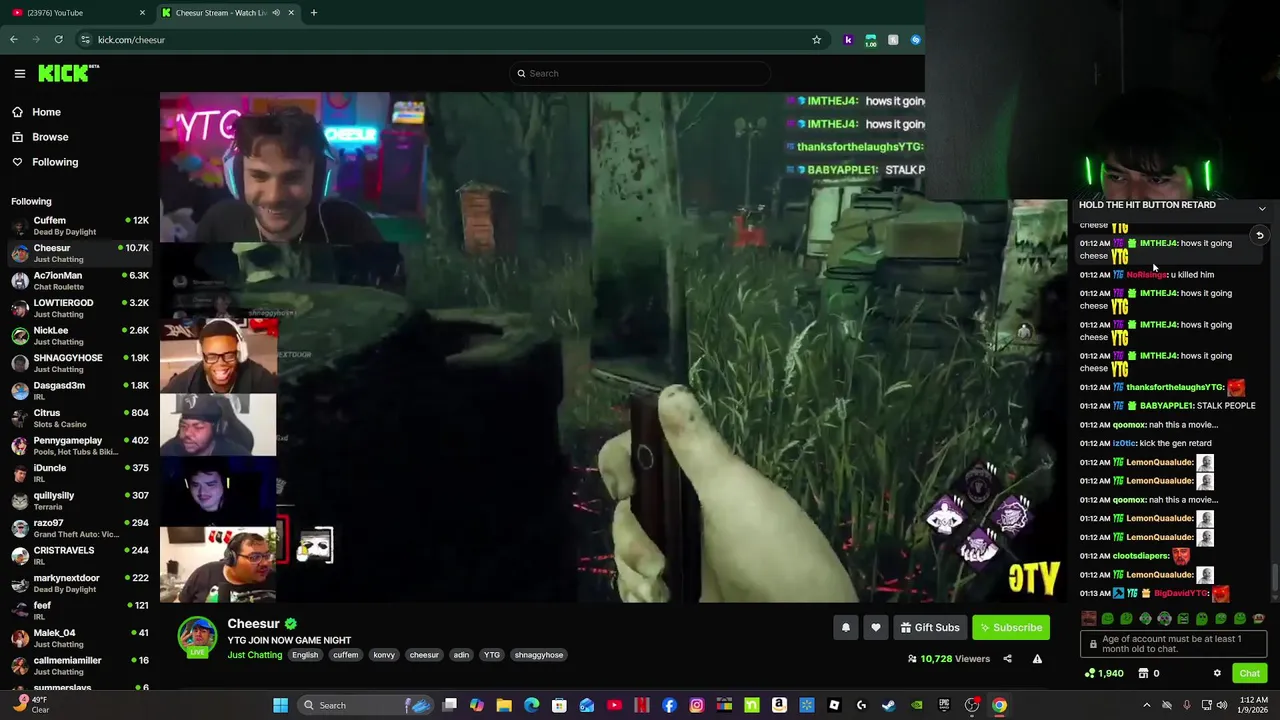
Task: Open a new browser tab
Action: click(313, 13)
